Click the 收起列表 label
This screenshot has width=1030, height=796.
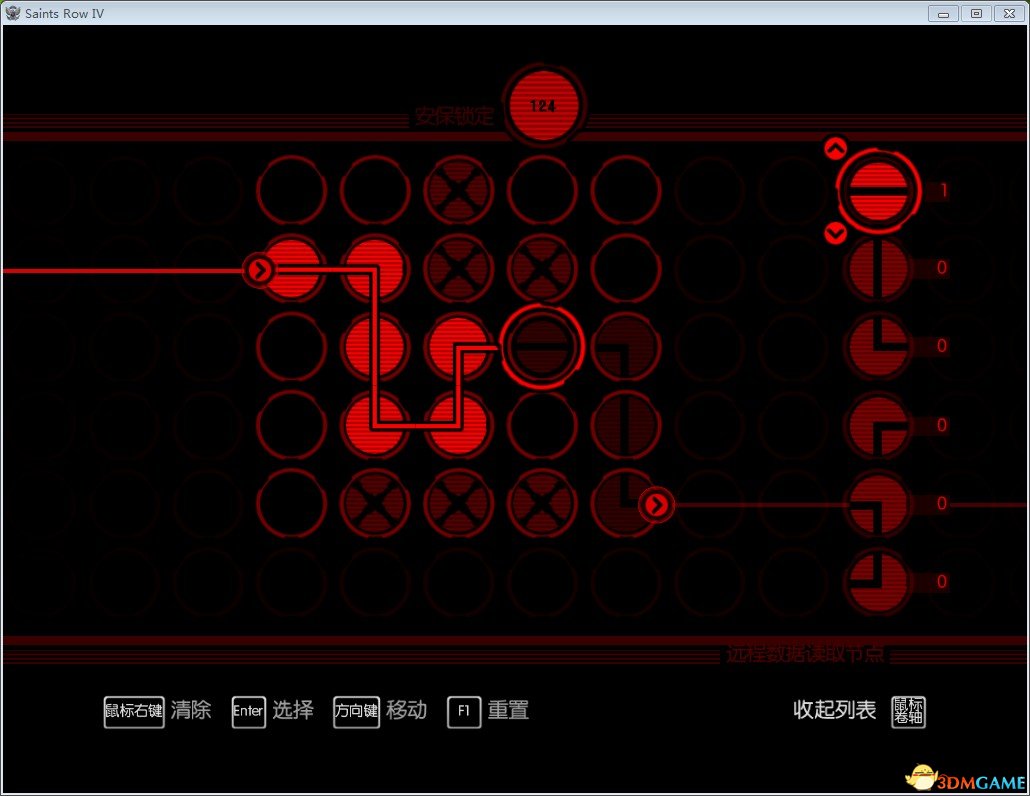tap(834, 710)
